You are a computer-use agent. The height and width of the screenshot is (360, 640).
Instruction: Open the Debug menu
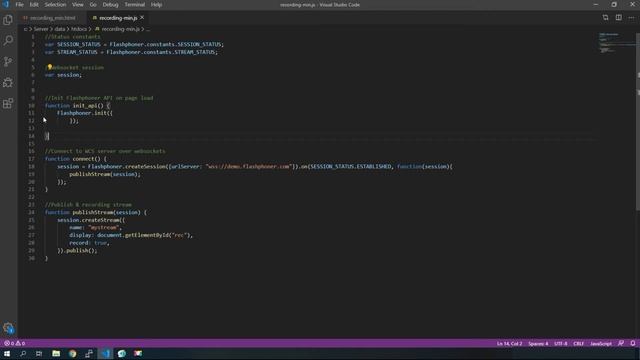pyautogui.click(x=110, y=4)
